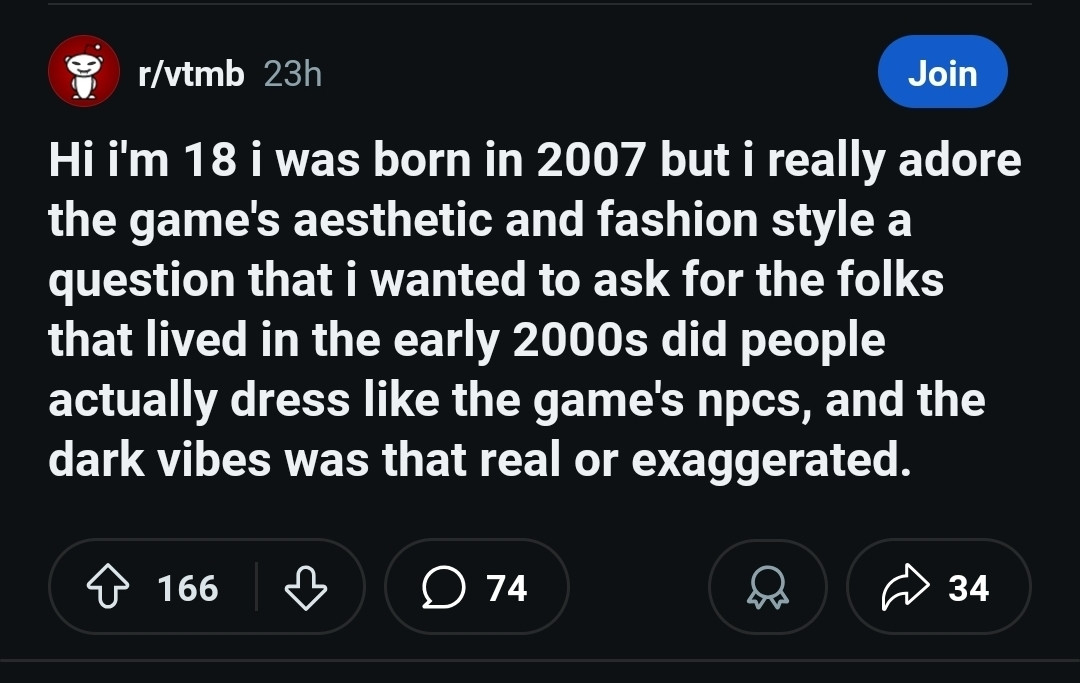Image resolution: width=1080 pixels, height=683 pixels.
Task: Select the award pill button
Action: click(x=768, y=587)
